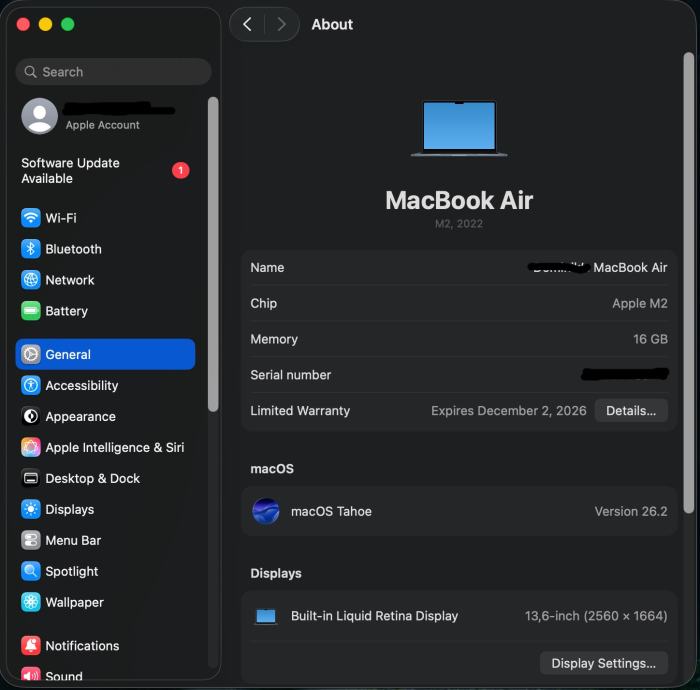
Task: Click the sidebar scrollbar
Action: click(213, 254)
